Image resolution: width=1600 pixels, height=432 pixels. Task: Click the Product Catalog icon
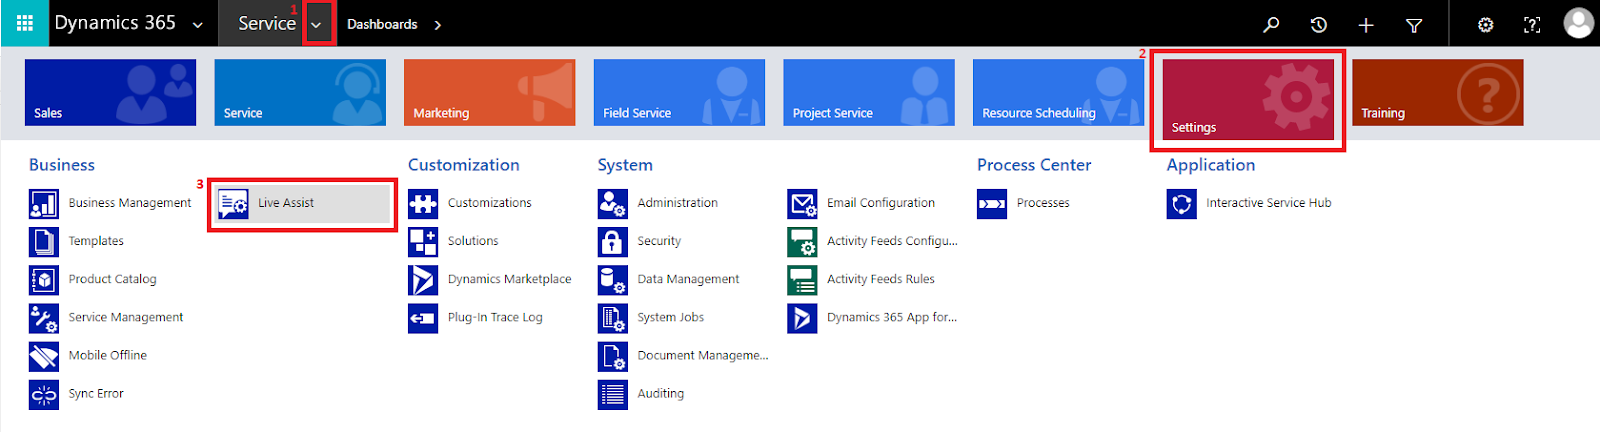pyautogui.click(x=44, y=279)
